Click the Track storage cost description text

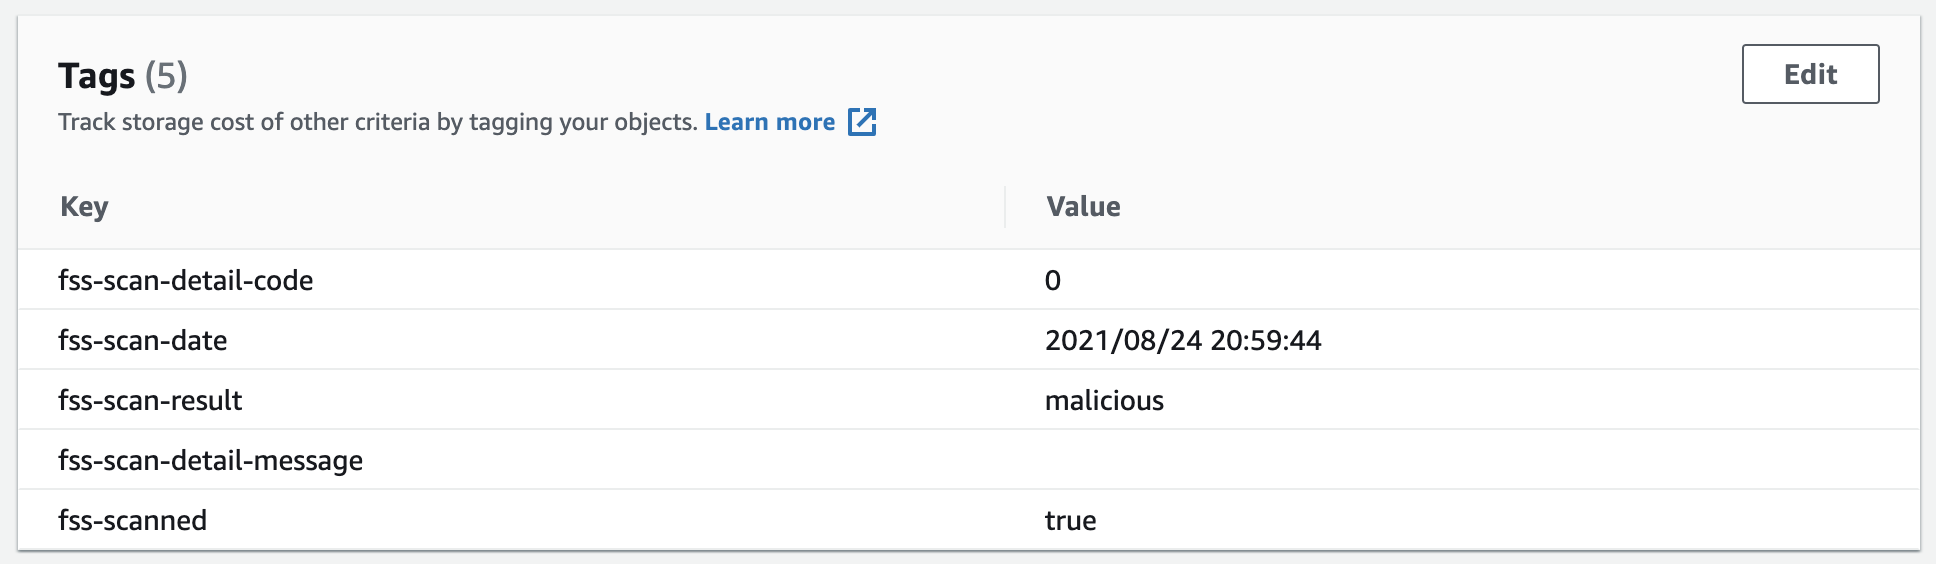[x=378, y=122]
